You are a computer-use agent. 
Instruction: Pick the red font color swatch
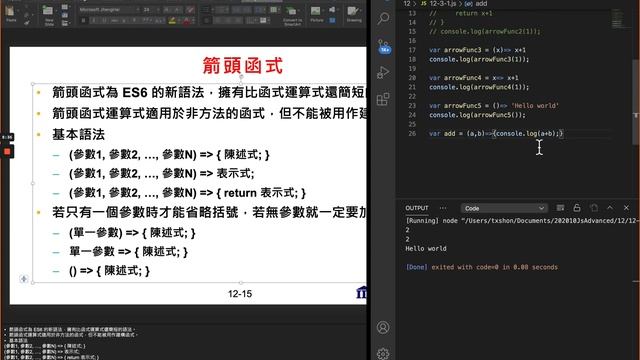click(186, 20)
